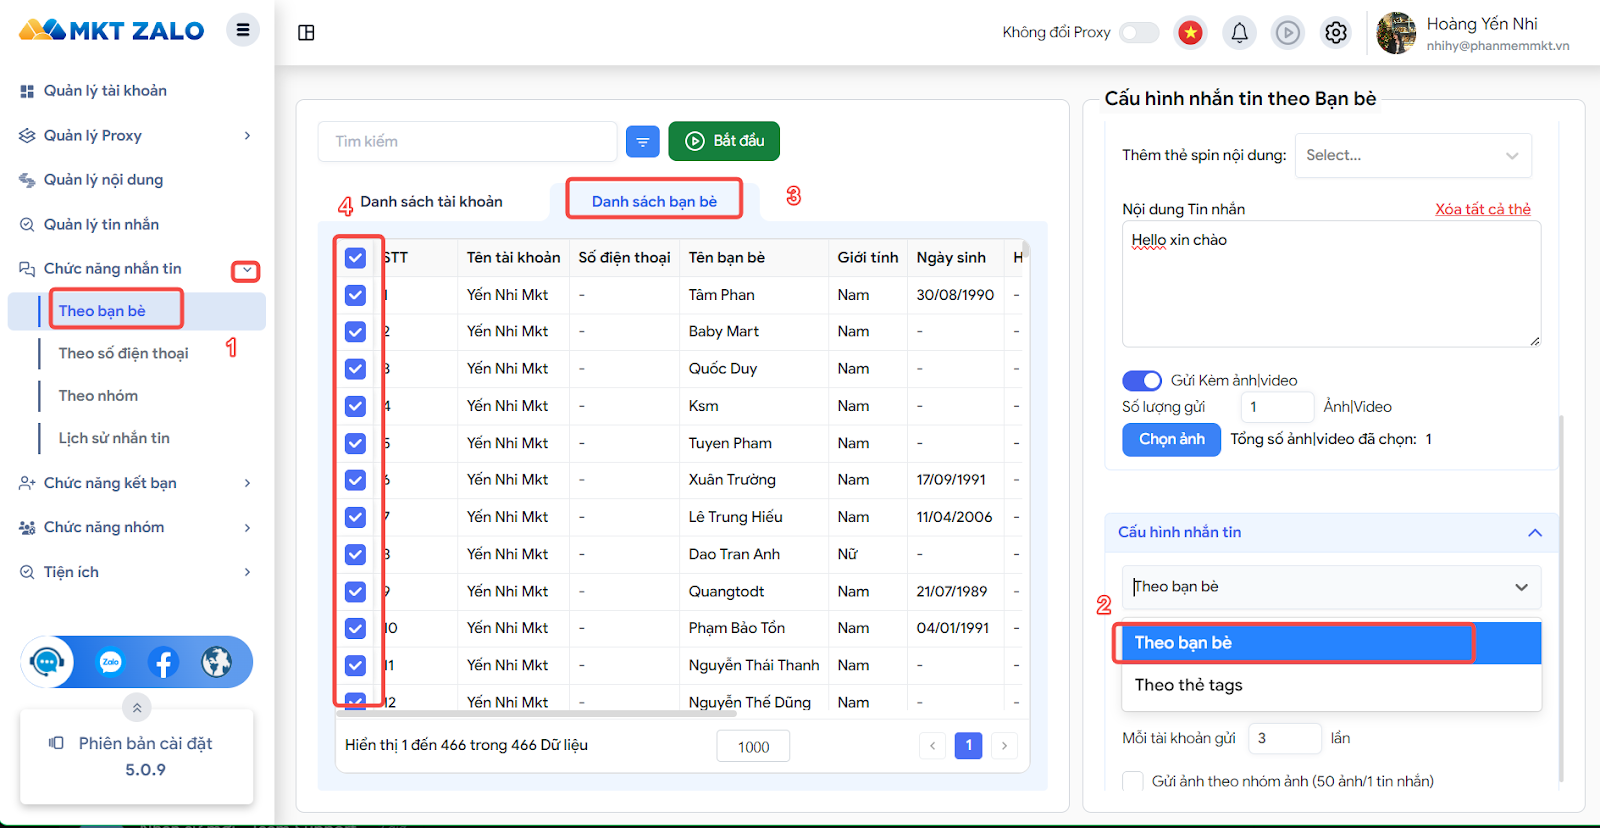1600x828 pixels.
Task: Open the Theo bạn bè combo box
Action: click(x=1331, y=587)
